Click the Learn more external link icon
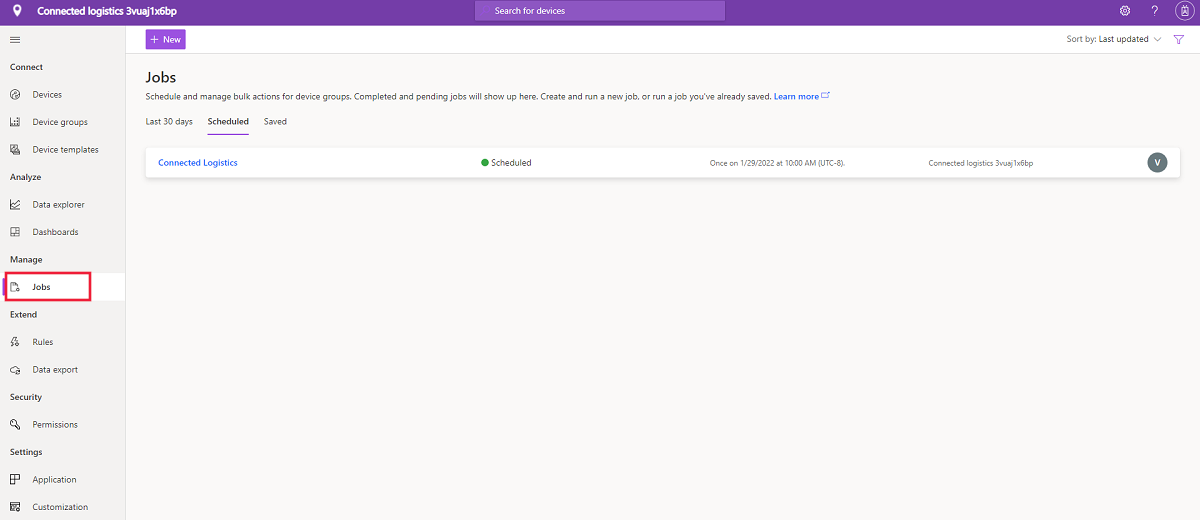1200x520 pixels. (826, 96)
